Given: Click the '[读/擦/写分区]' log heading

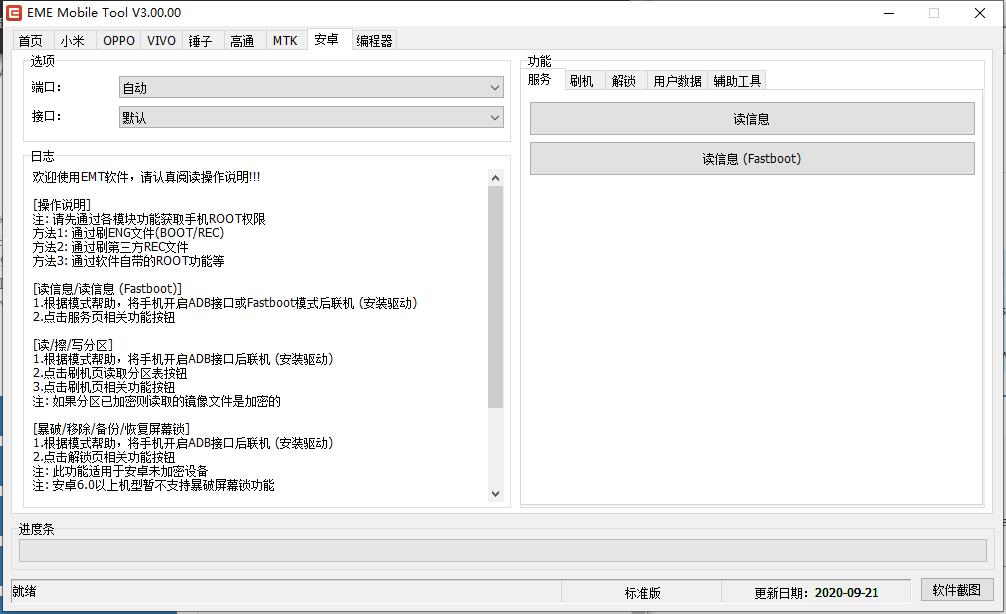Looking at the screenshot, I should pyautogui.click(x=72, y=345).
